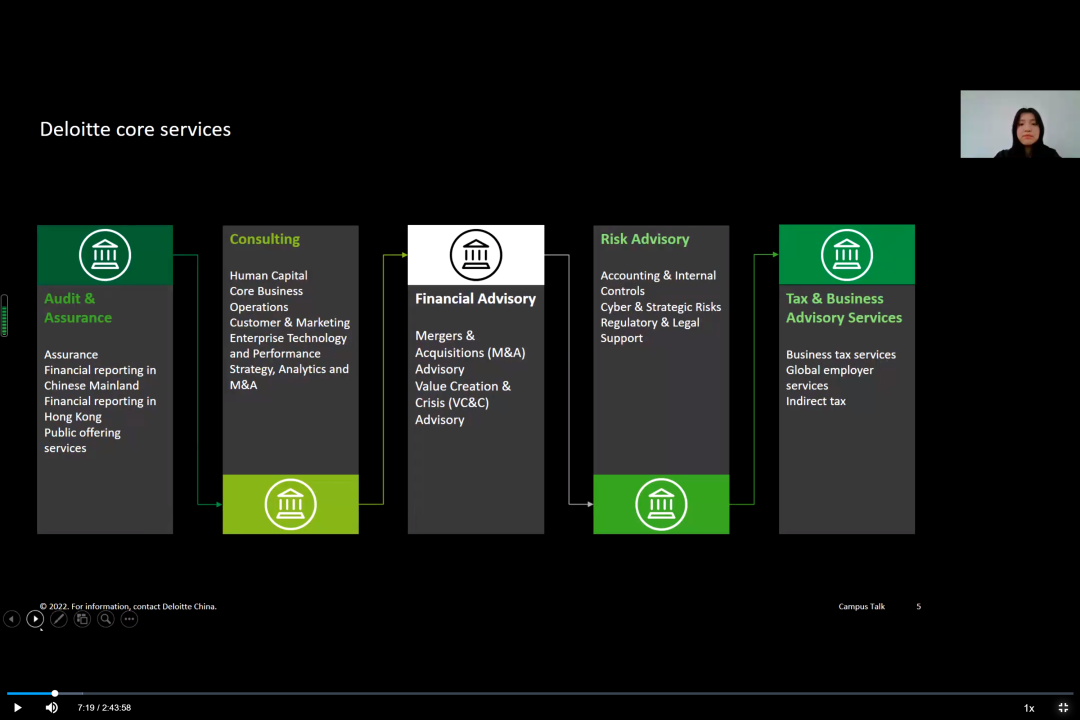
Task: Click the 'Campus Talk' footer label
Action: click(862, 606)
